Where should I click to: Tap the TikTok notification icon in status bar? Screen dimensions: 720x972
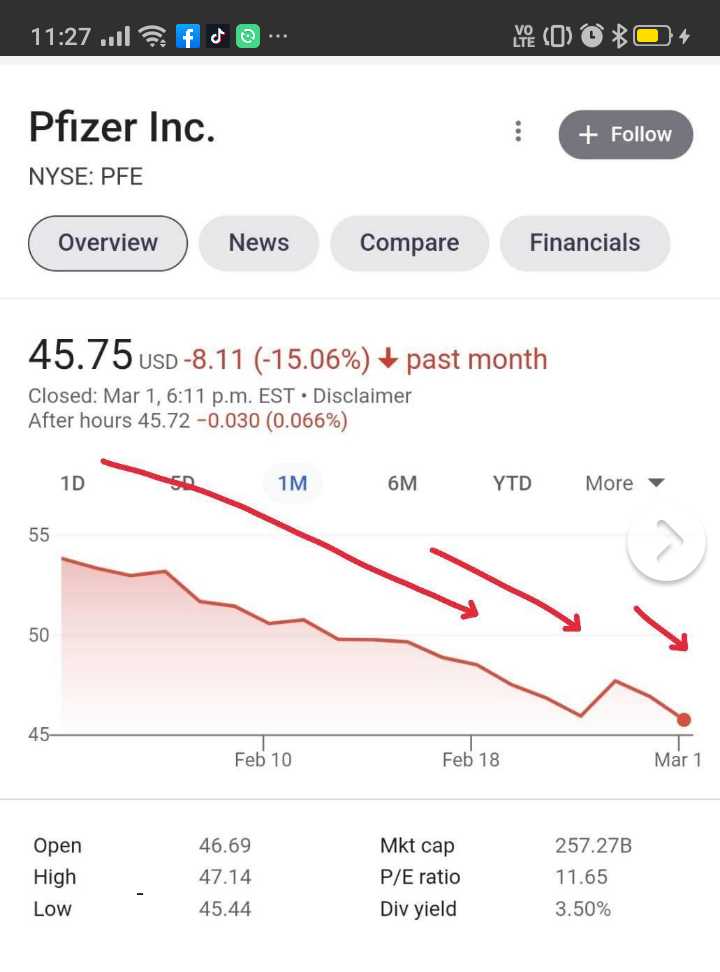click(x=217, y=36)
